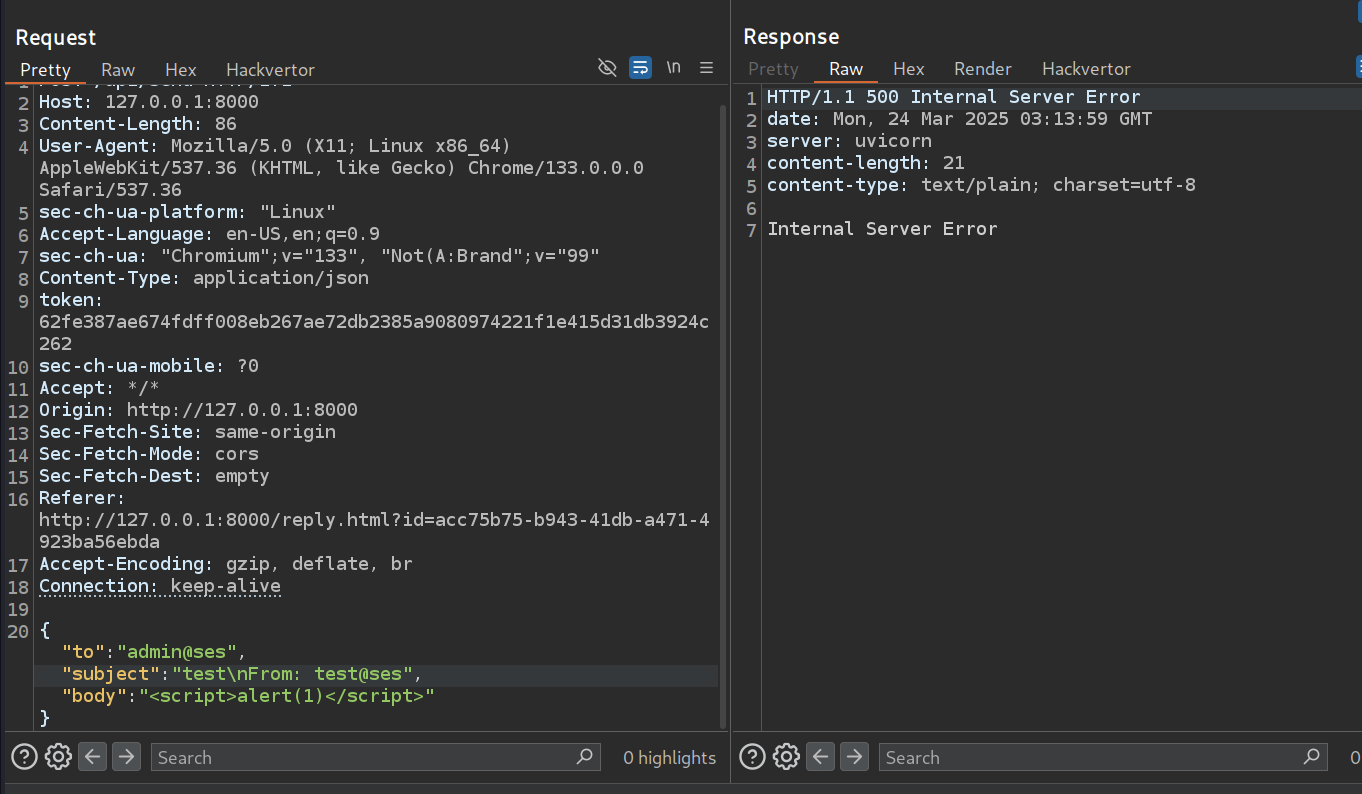Go to previous match in Request search
This screenshot has width=1362, height=794.
pyautogui.click(x=93, y=757)
